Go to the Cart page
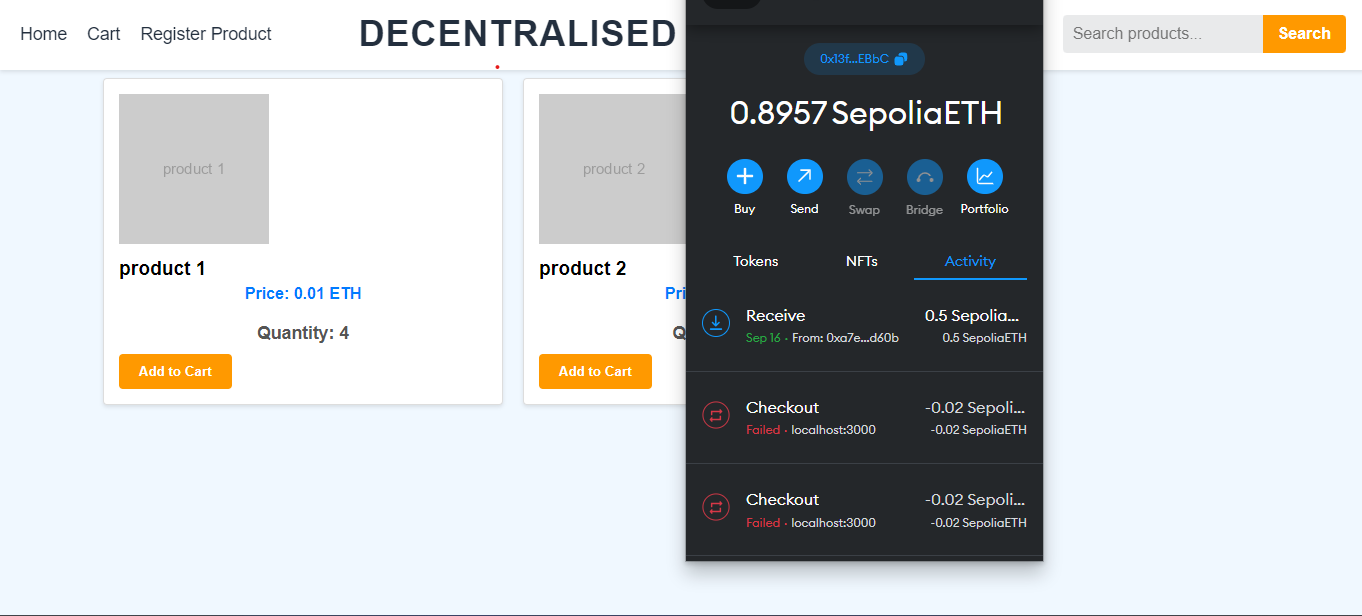The width and height of the screenshot is (1362, 616). coord(103,34)
